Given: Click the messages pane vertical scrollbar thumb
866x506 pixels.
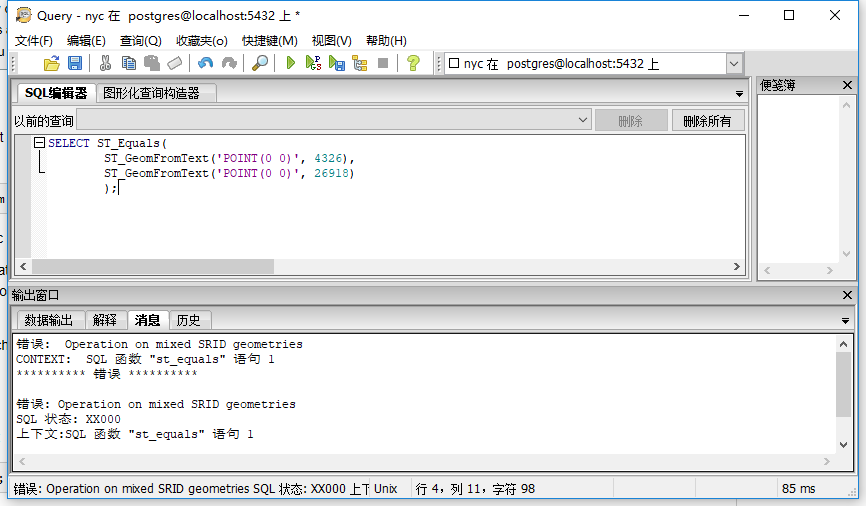Looking at the screenshot, I should [843, 385].
